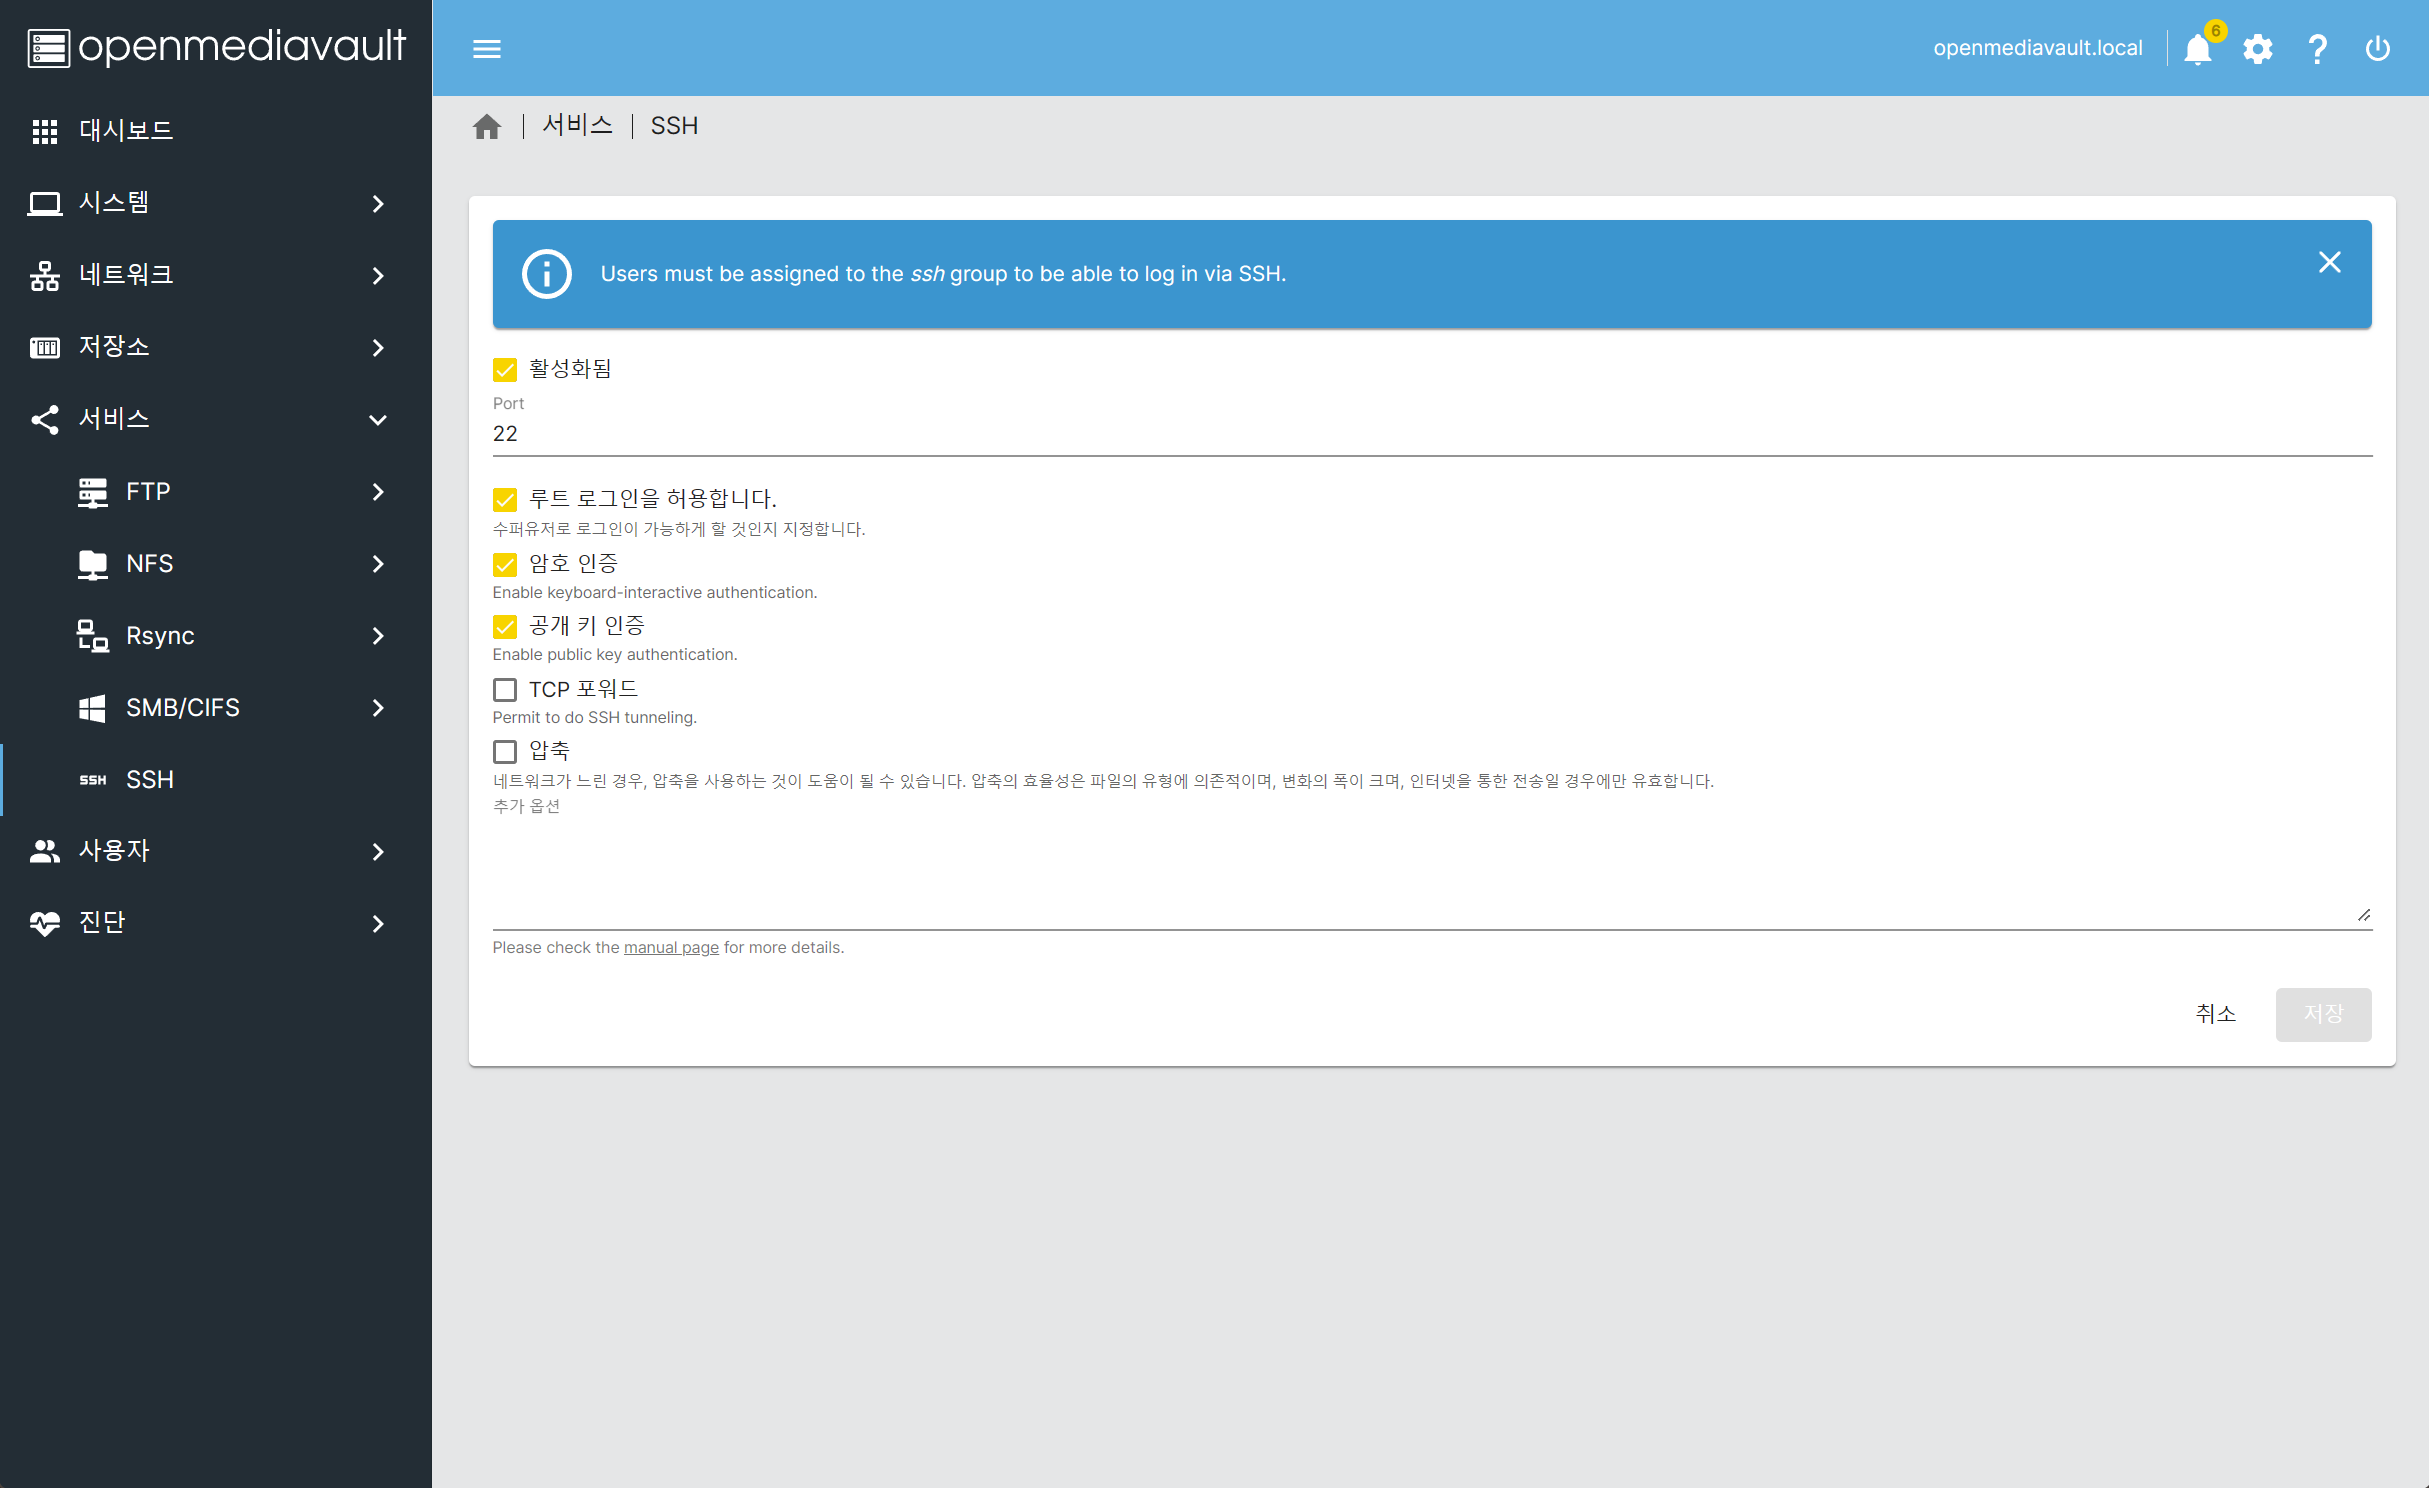Expand the SMB/CIFS submenu chevron
This screenshot has height=1488, width=2429.
(x=378, y=708)
